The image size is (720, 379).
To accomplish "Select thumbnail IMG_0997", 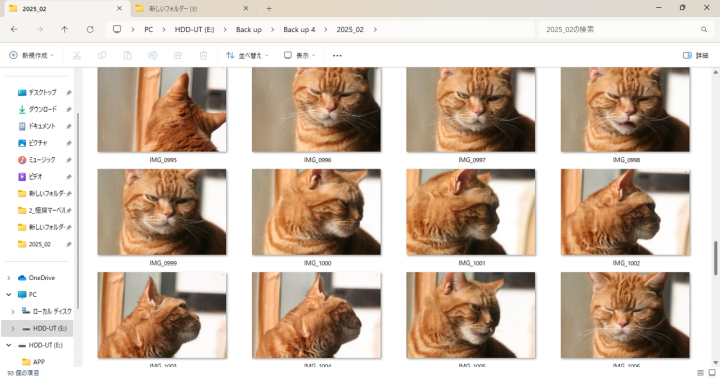I will [x=471, y=110].
